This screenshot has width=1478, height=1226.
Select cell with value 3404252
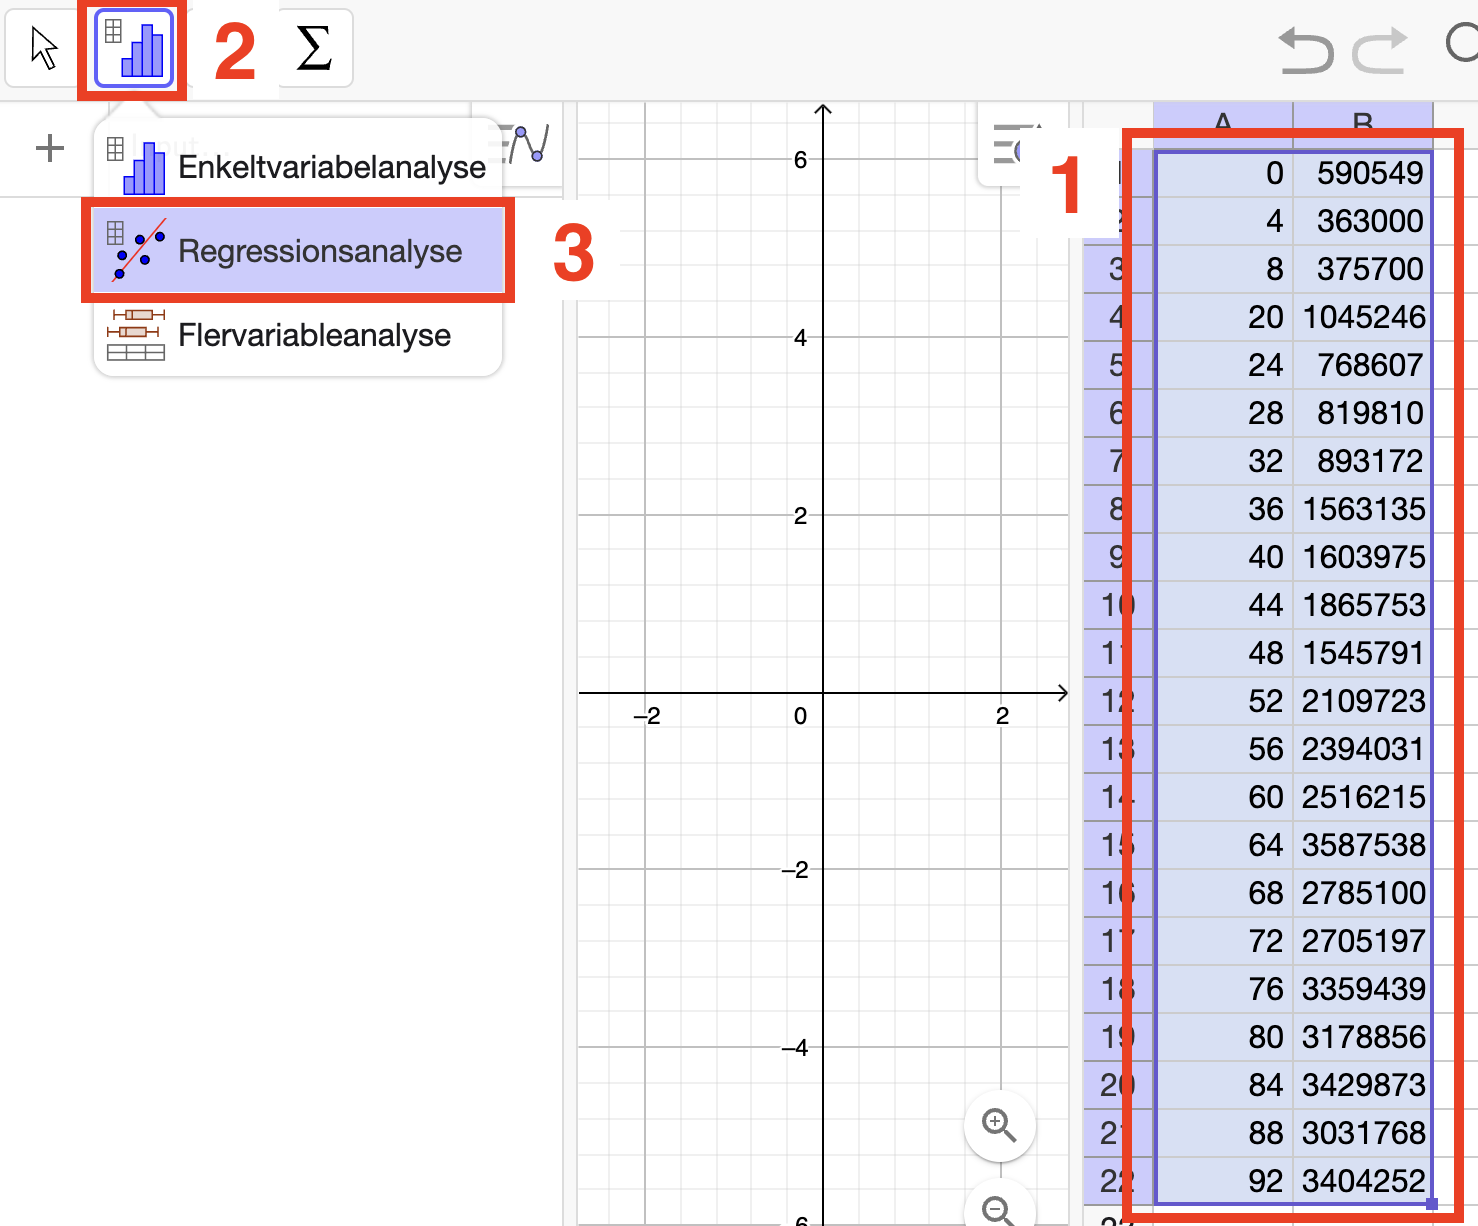point(1362,1181)
